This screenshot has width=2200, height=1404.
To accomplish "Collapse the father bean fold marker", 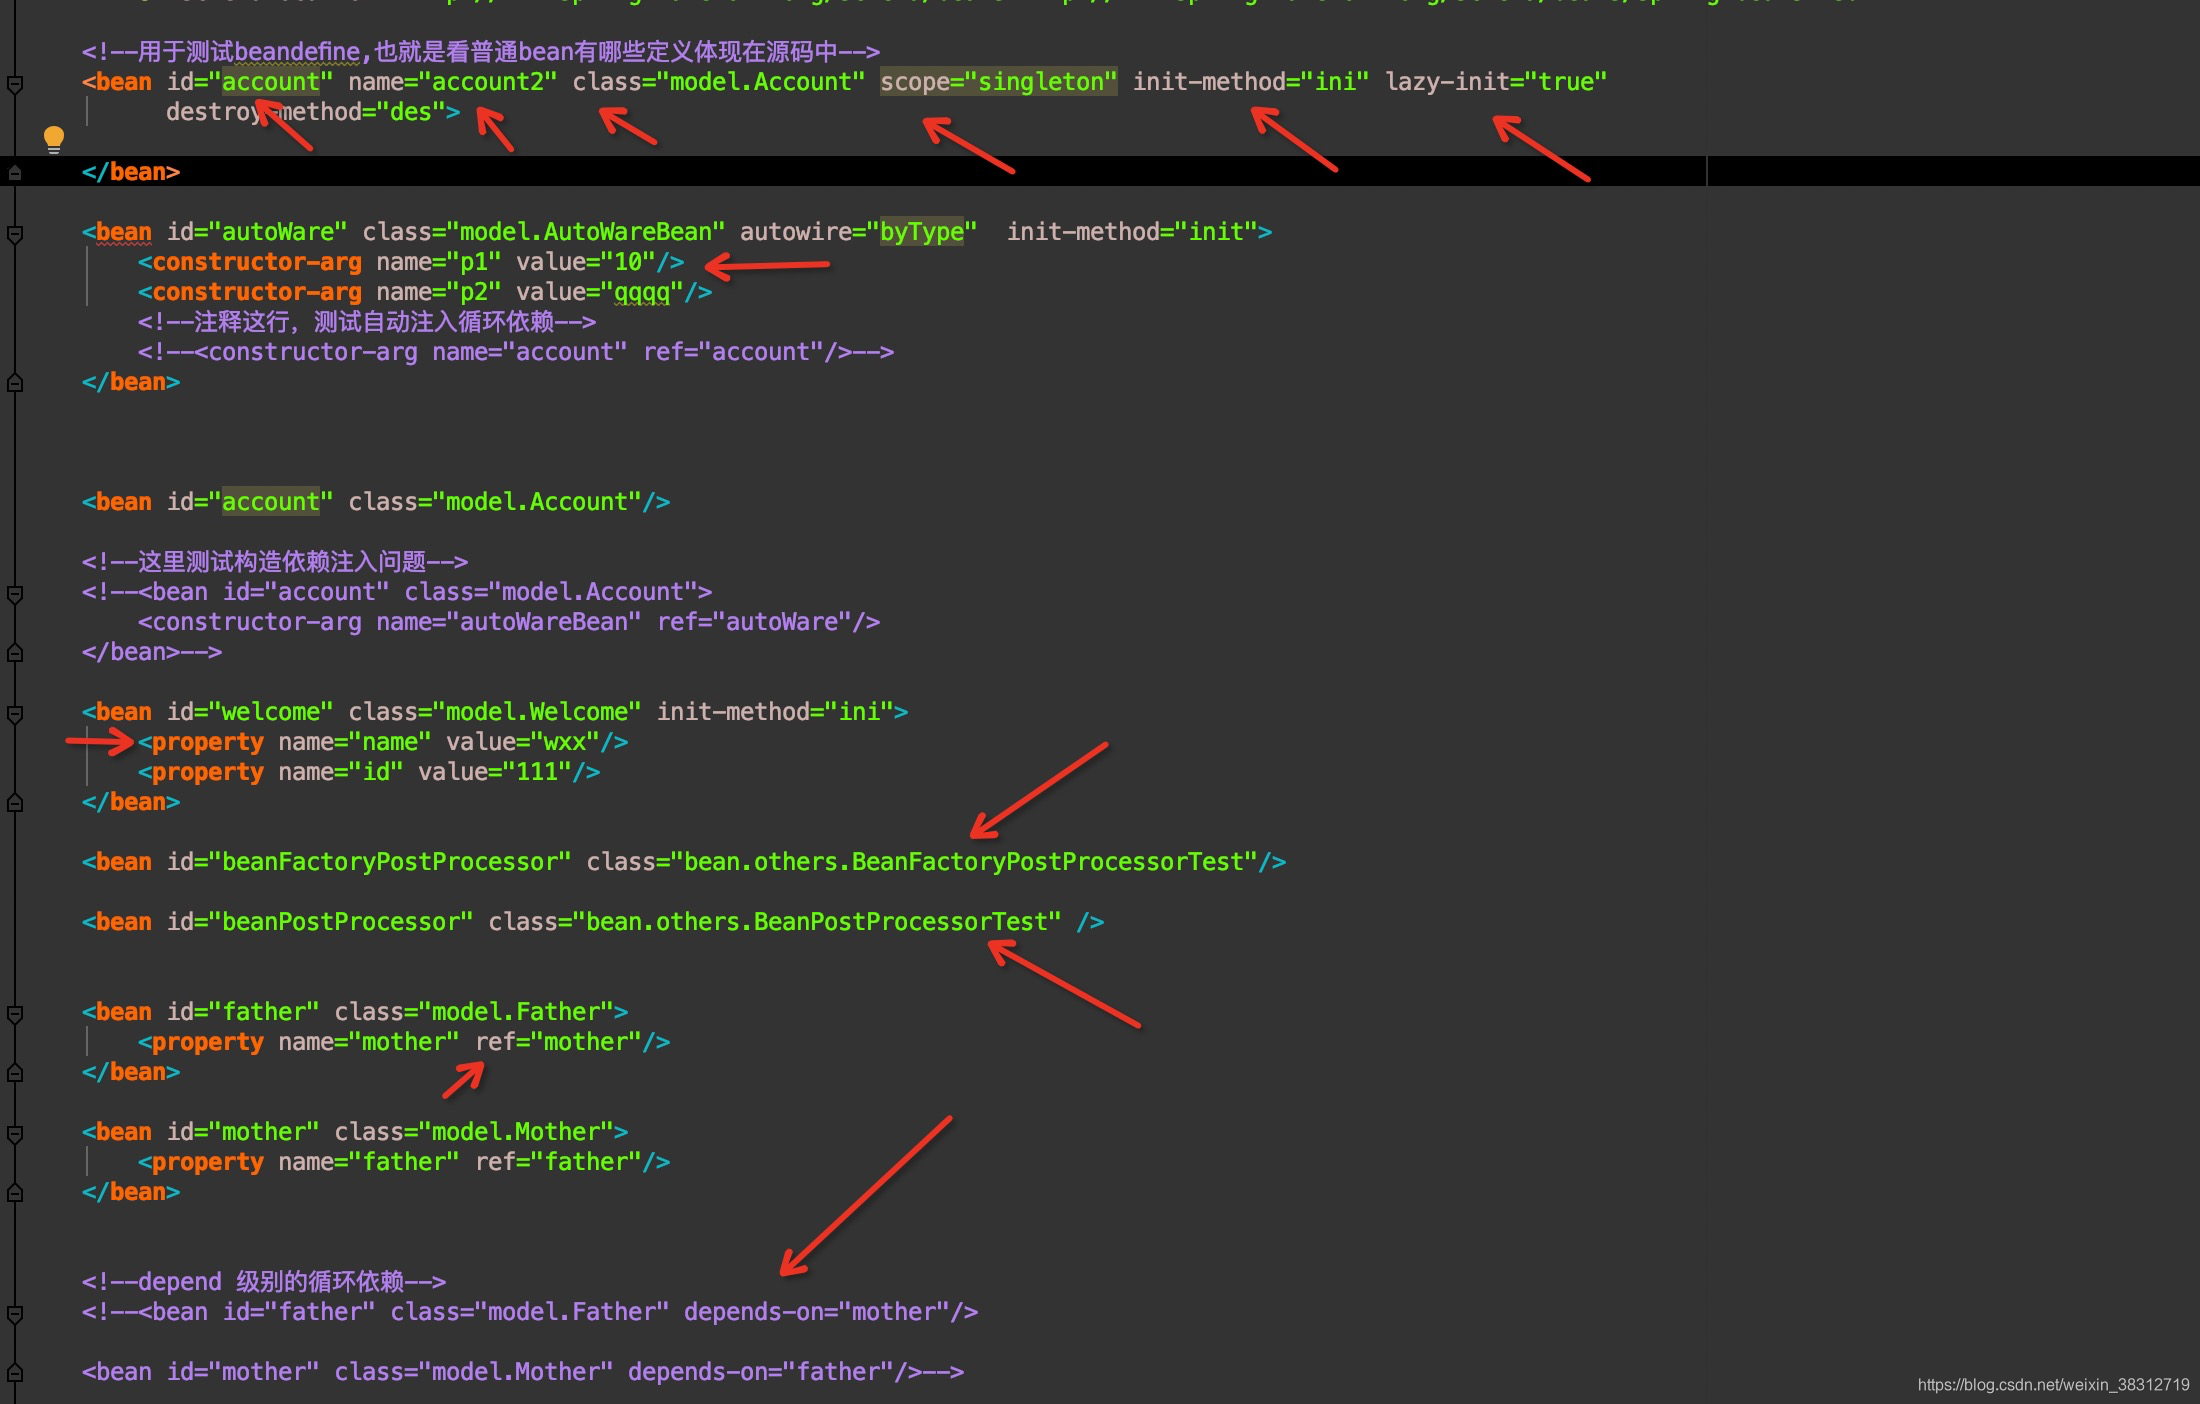I will click(x=15, y=1014).
